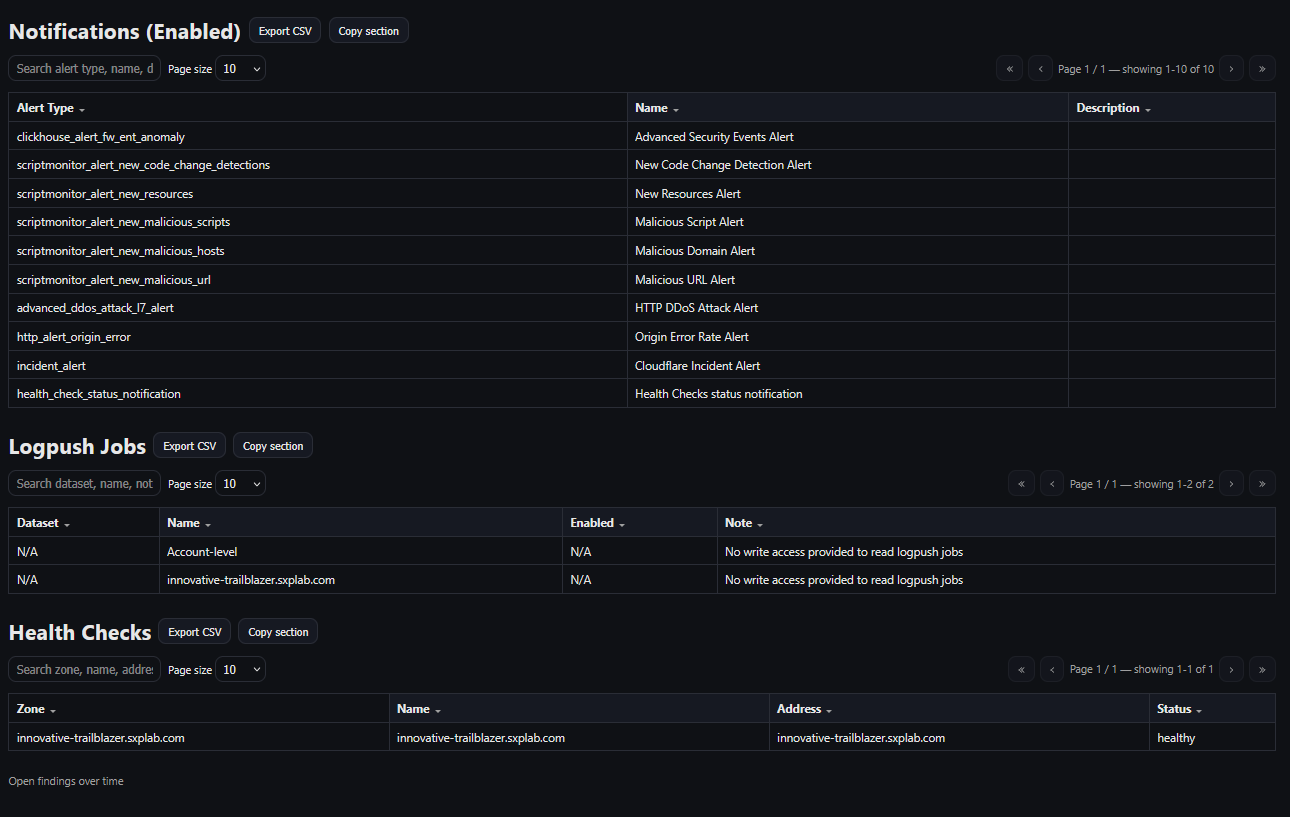The width and height of the screenshot is (1290, 817).
Task: Copy the Notifications section
Action: (368, 30)
